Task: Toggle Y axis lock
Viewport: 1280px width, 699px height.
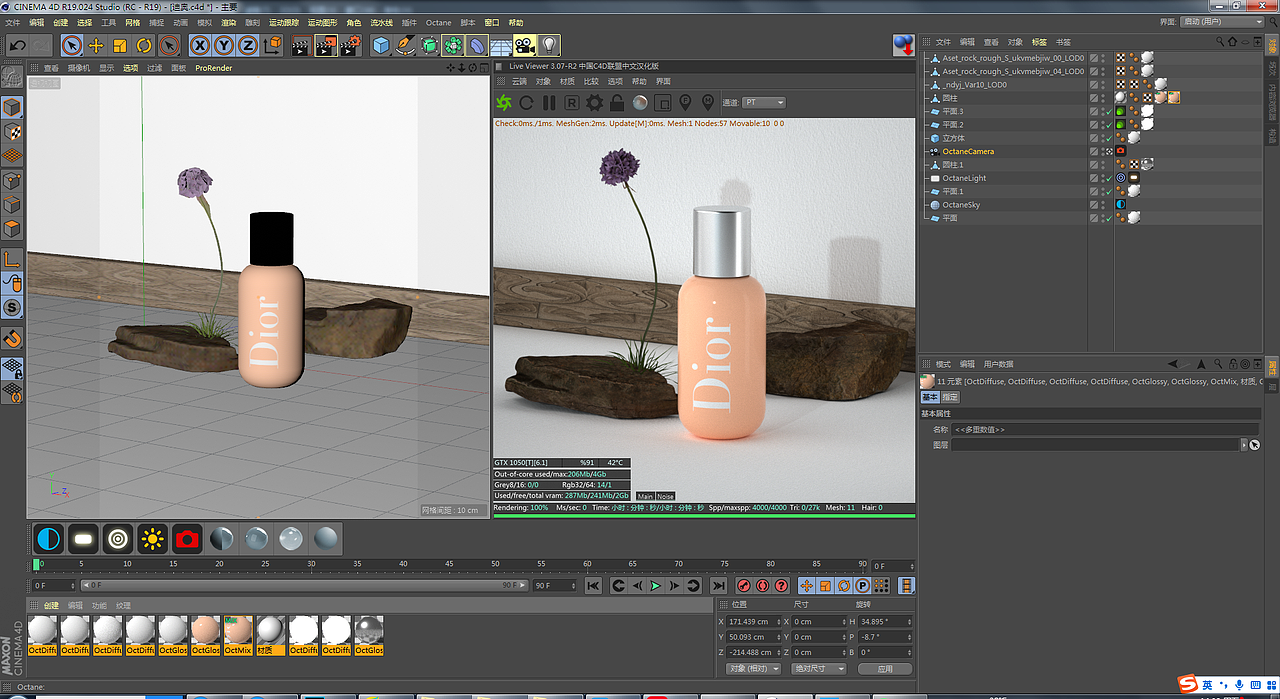Action: coord(224,45)
